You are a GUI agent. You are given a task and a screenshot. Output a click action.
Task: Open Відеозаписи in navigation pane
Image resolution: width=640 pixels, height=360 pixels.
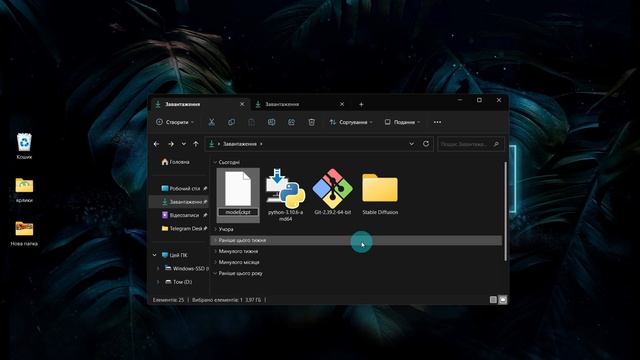coord(184,215)
